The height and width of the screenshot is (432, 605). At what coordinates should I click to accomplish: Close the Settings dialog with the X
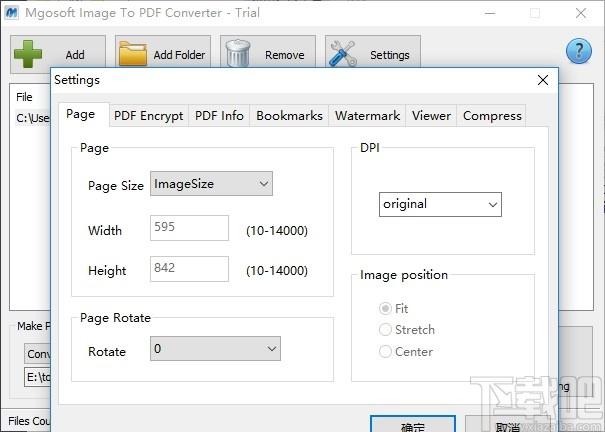coord(543,80)
